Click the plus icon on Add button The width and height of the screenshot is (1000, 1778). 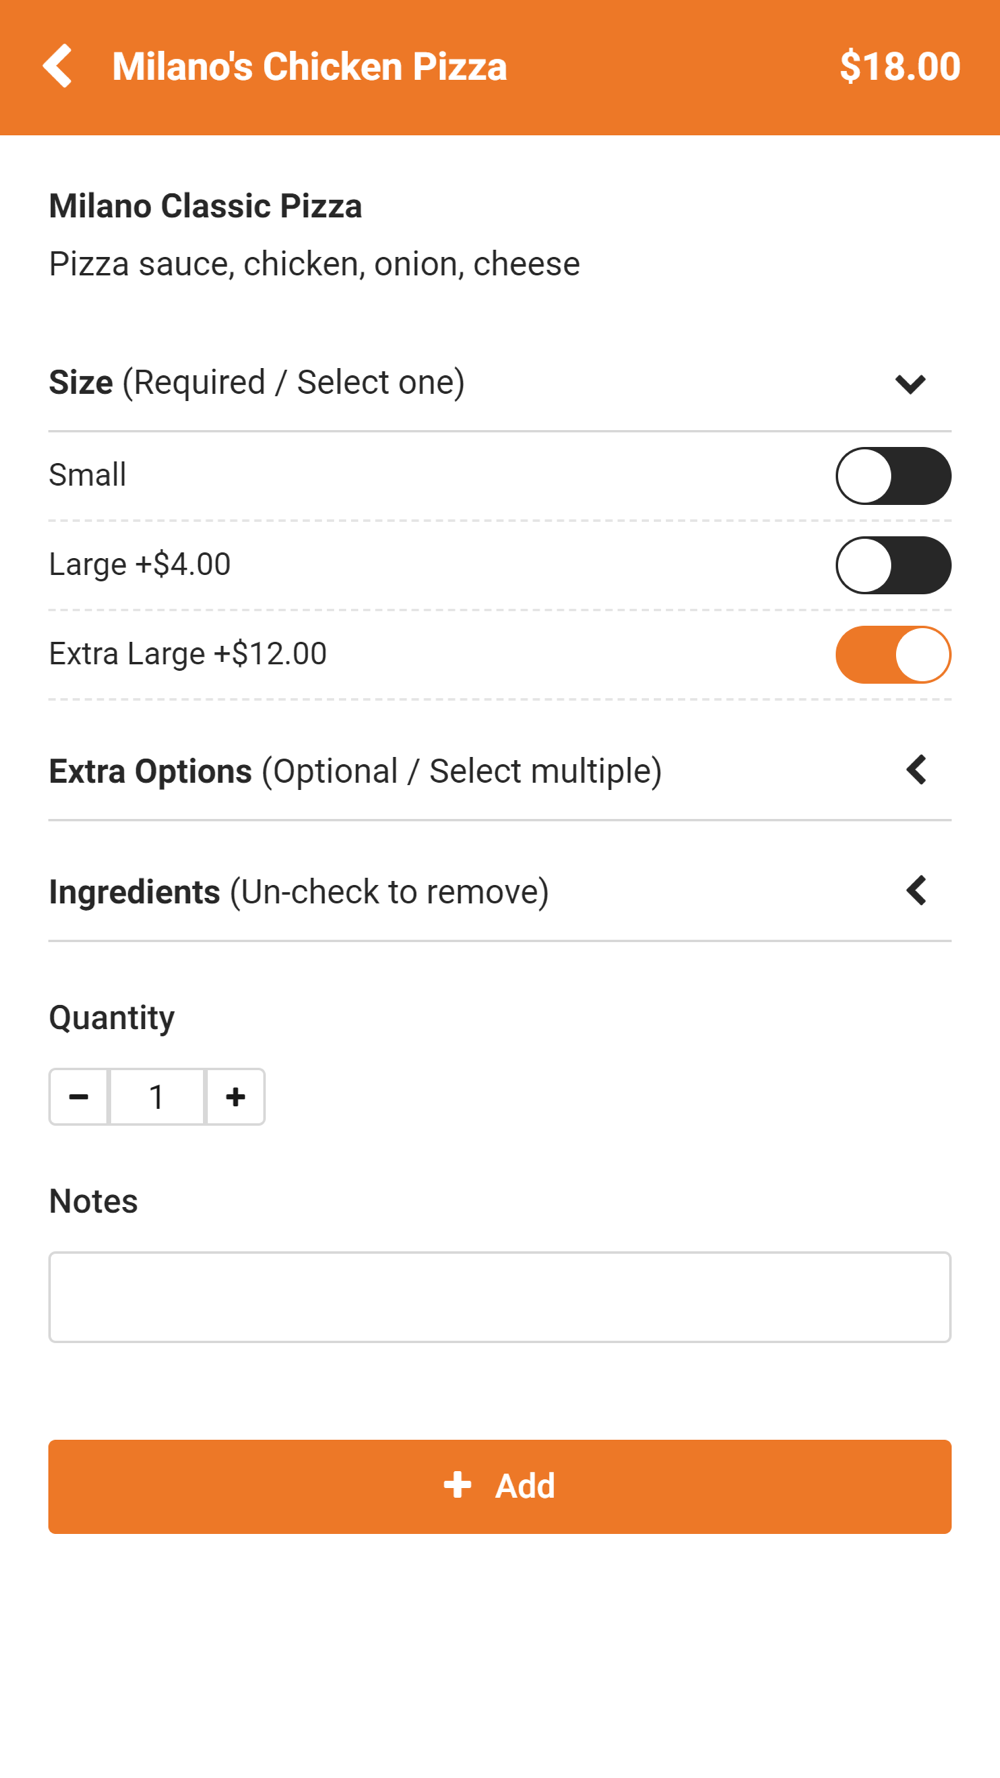tap(457, 1485)
